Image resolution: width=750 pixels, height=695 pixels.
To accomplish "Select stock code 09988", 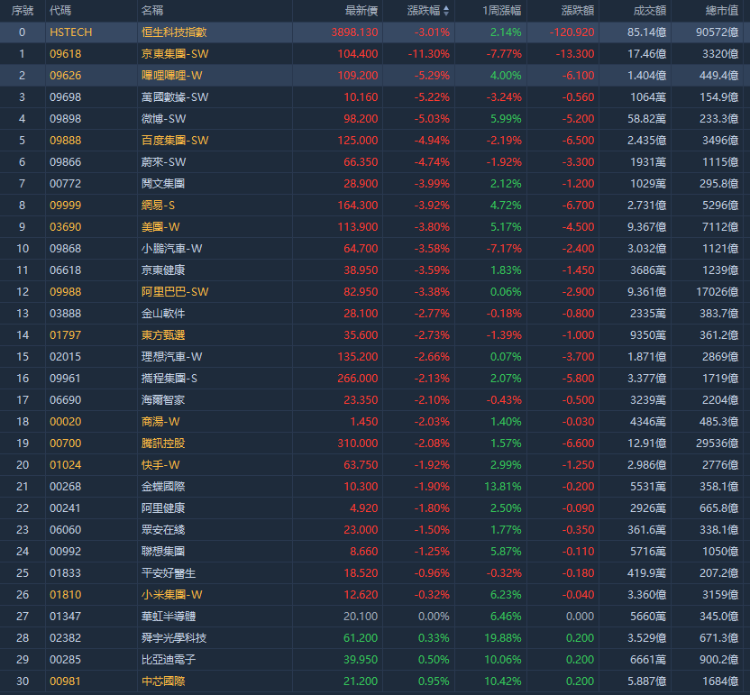I will [66, 291].
